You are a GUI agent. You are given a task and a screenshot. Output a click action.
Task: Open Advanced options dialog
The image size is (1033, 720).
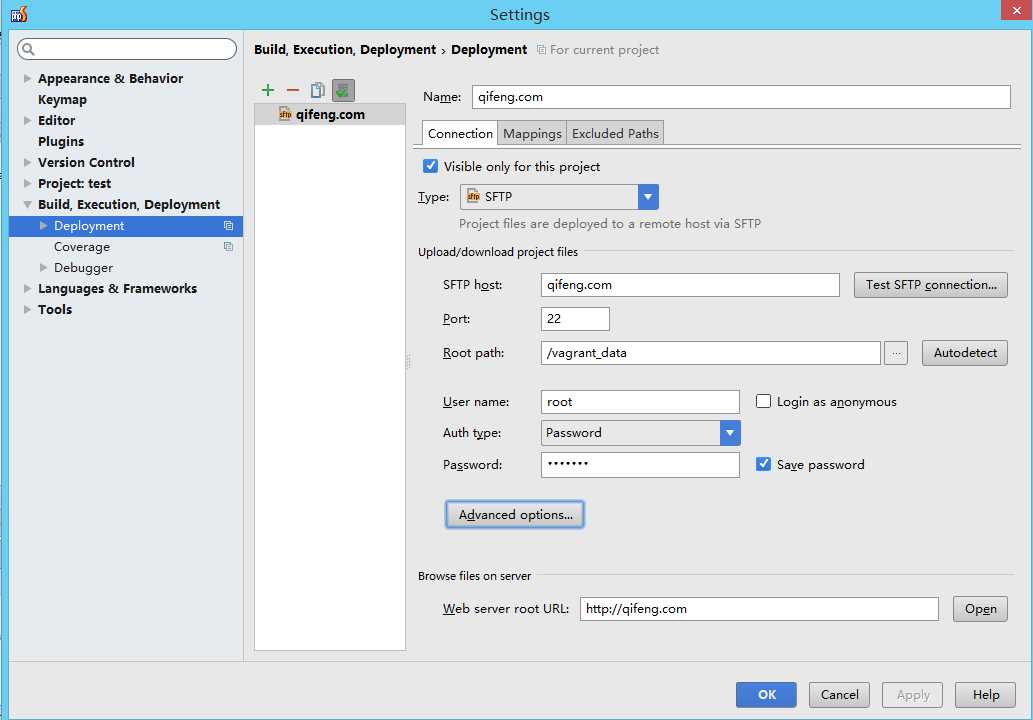click(515, 514)
